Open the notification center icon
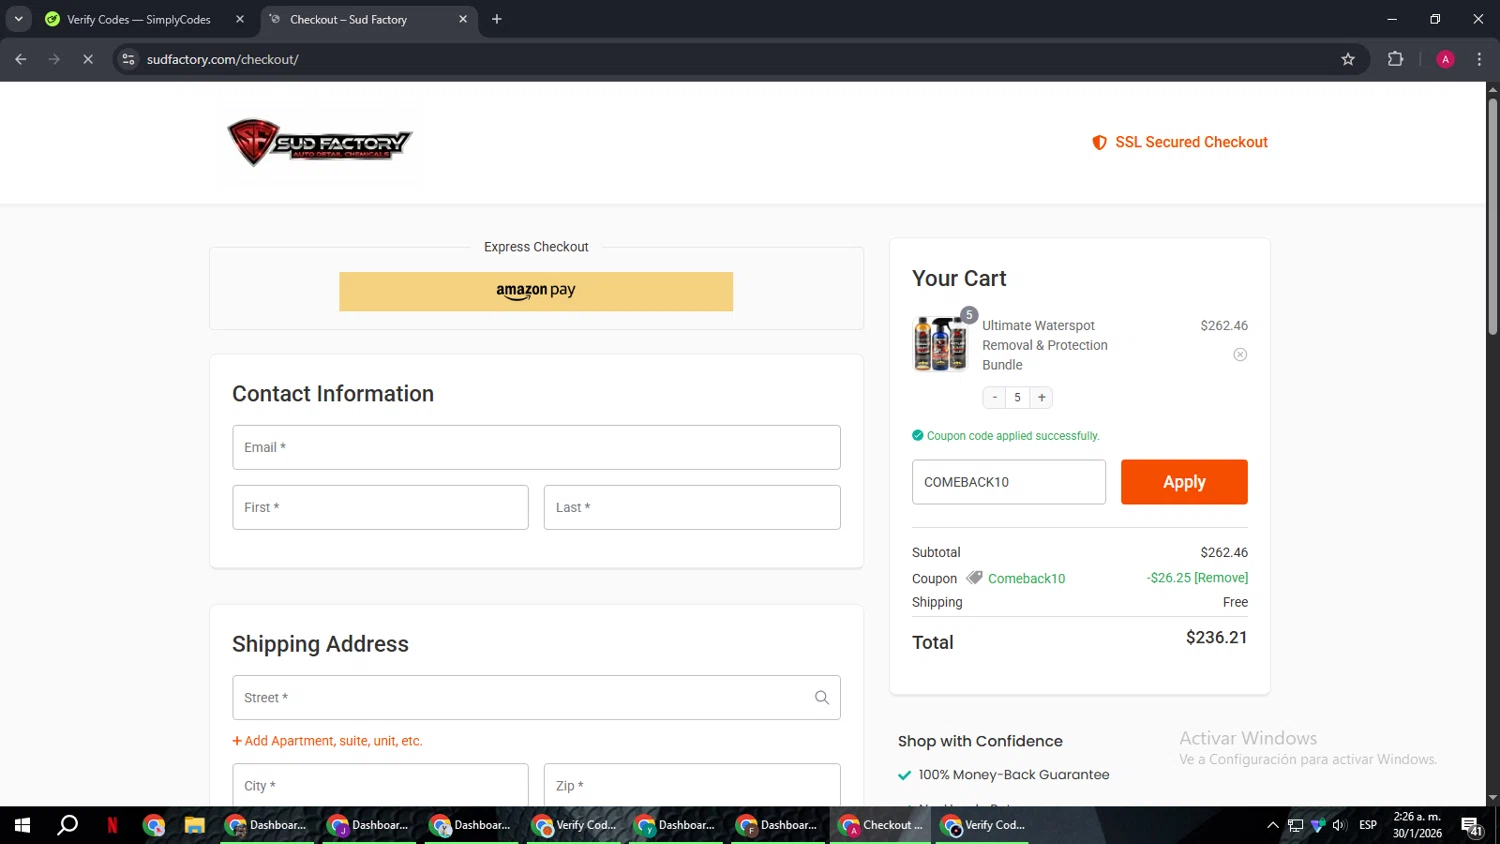The height and width of the screenshot is (844, 1500). point(1472,826)
